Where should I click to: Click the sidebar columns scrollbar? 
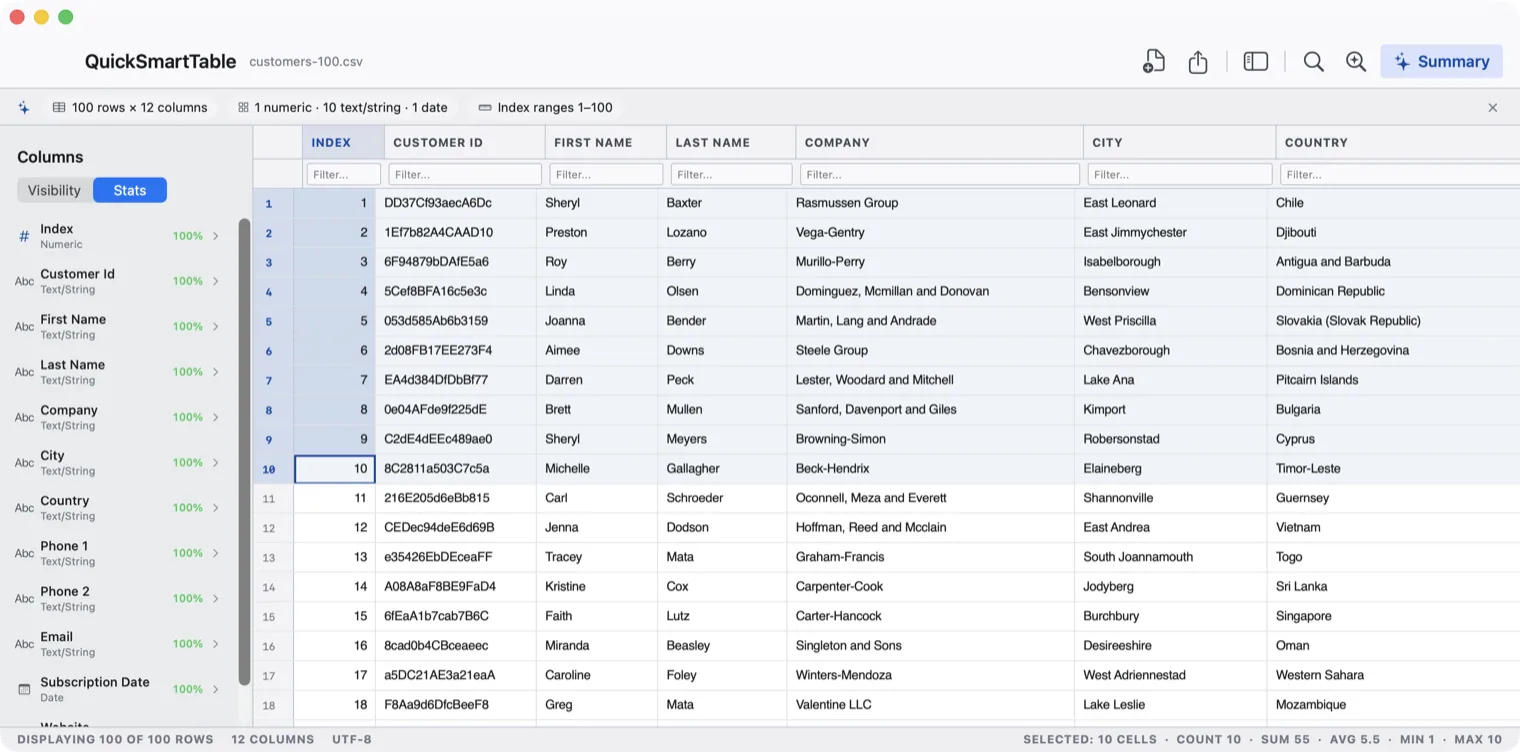pyautogui.click(x=244, y=452)
